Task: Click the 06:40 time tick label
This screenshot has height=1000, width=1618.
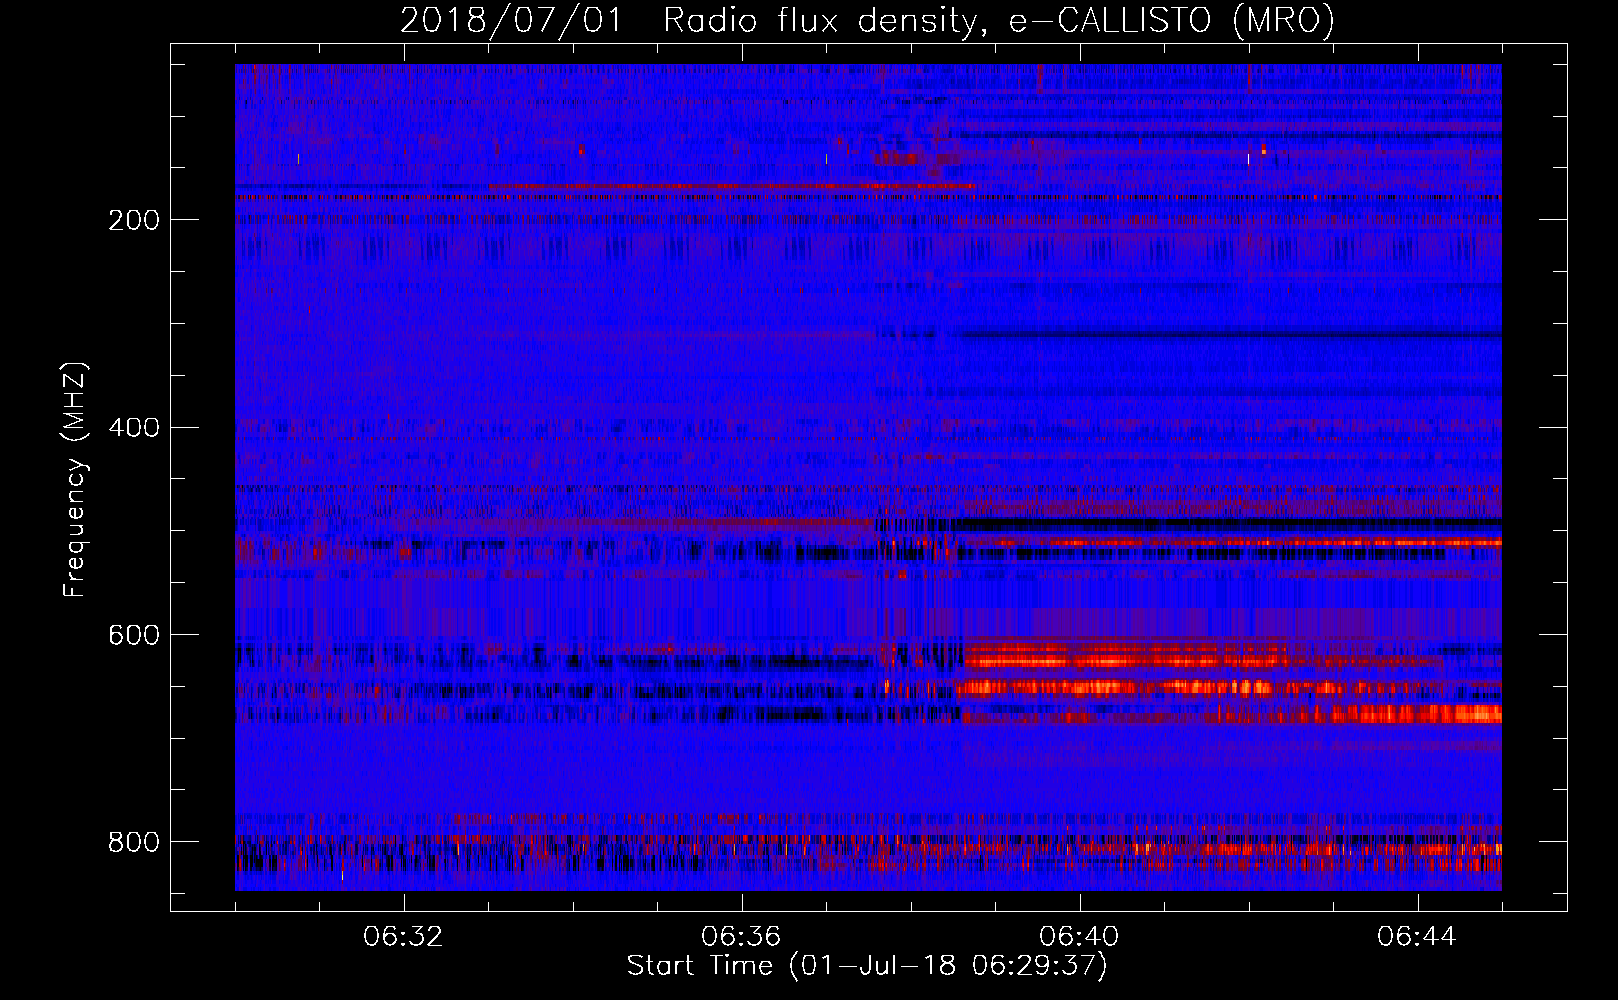Action: click(1079, 937)
